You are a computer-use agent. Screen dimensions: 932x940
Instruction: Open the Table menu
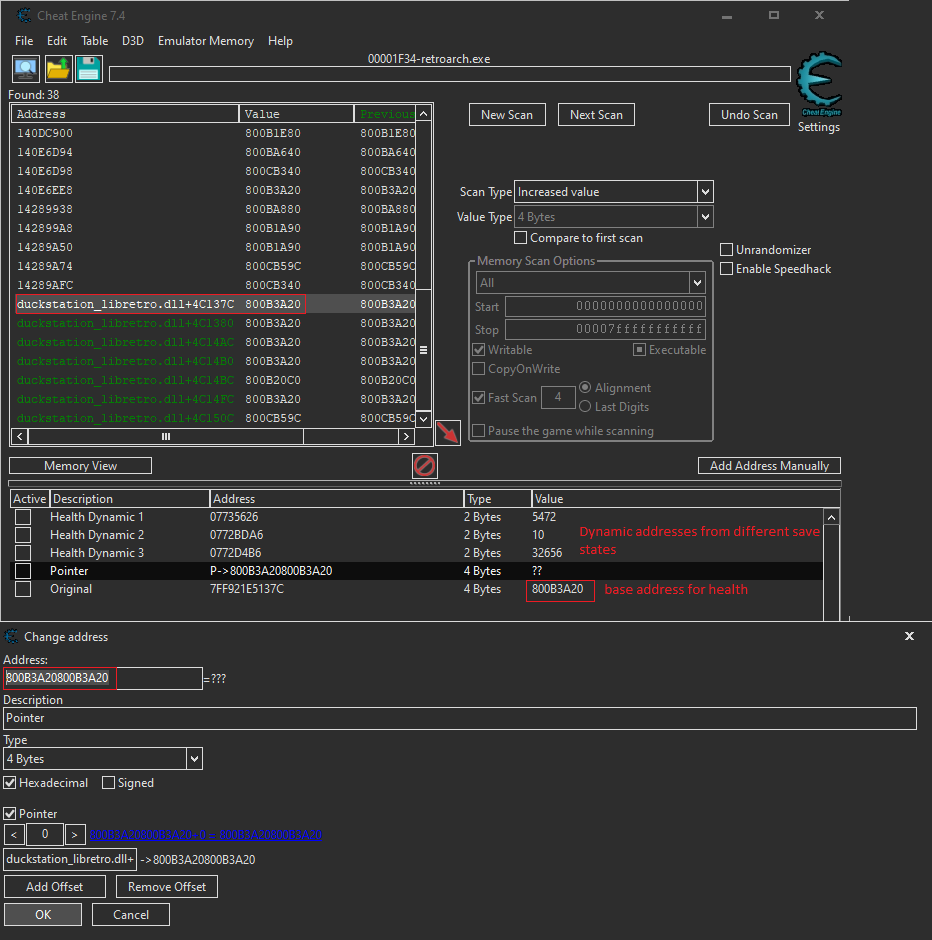coord(95,41)
